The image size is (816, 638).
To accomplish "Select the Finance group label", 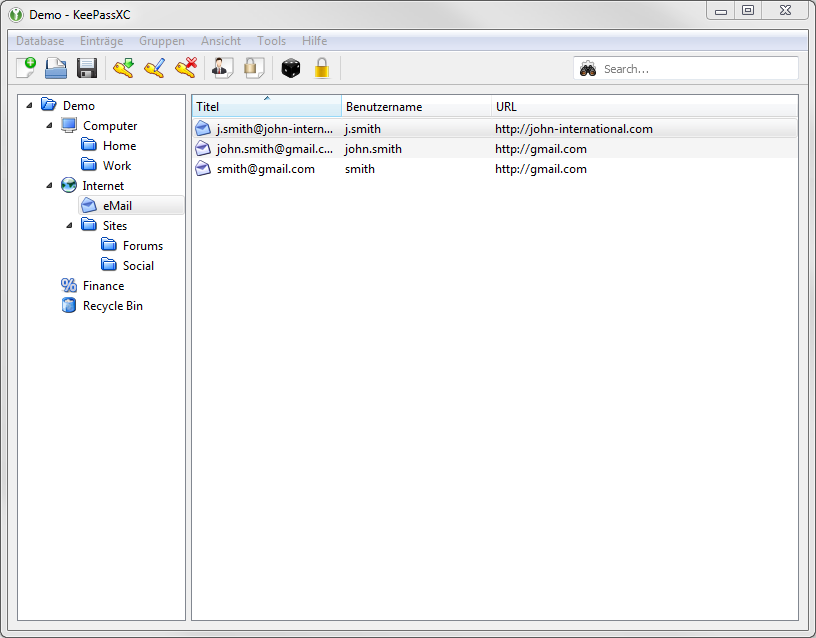I will [104, 286].
